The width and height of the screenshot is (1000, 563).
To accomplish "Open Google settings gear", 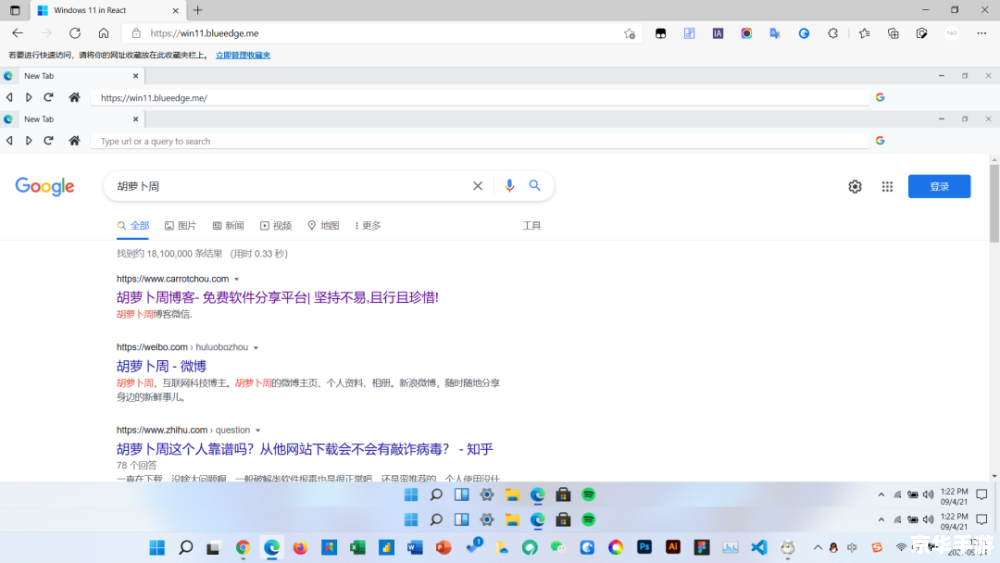I will 855,186.
